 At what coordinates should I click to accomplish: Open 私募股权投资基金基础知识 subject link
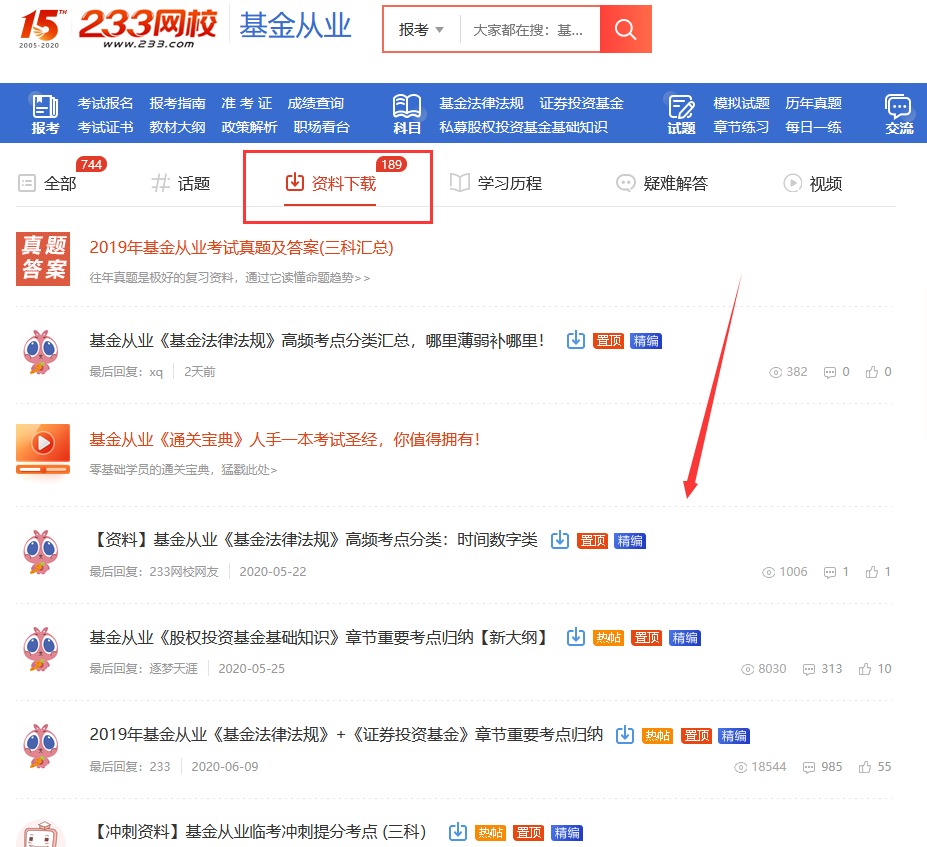pyautogui.click(x=523, y=127)
